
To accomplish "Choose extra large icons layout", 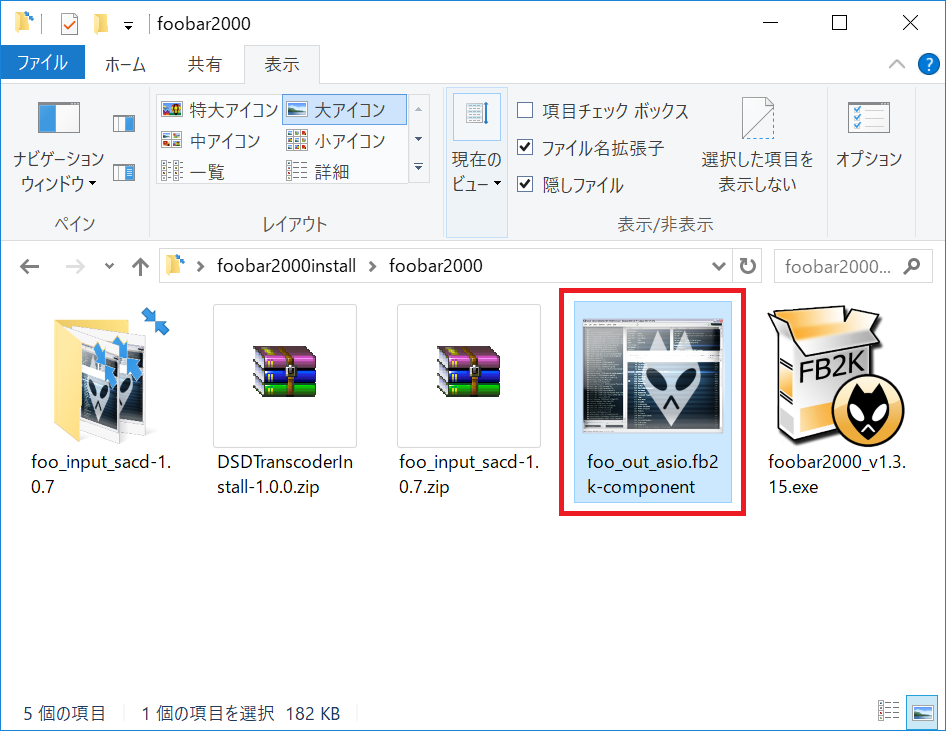I will pyautogui.click(x=220, y=110).
